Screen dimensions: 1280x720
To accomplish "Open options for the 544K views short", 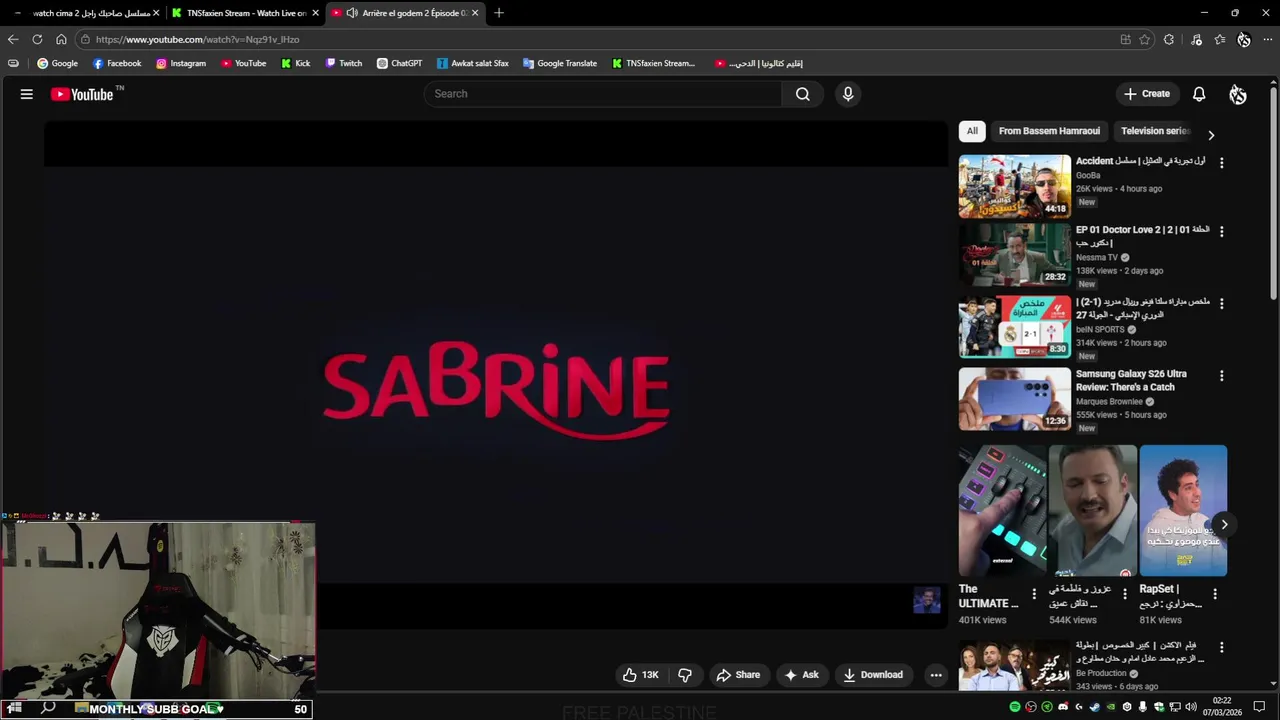I will (1125, 594).
